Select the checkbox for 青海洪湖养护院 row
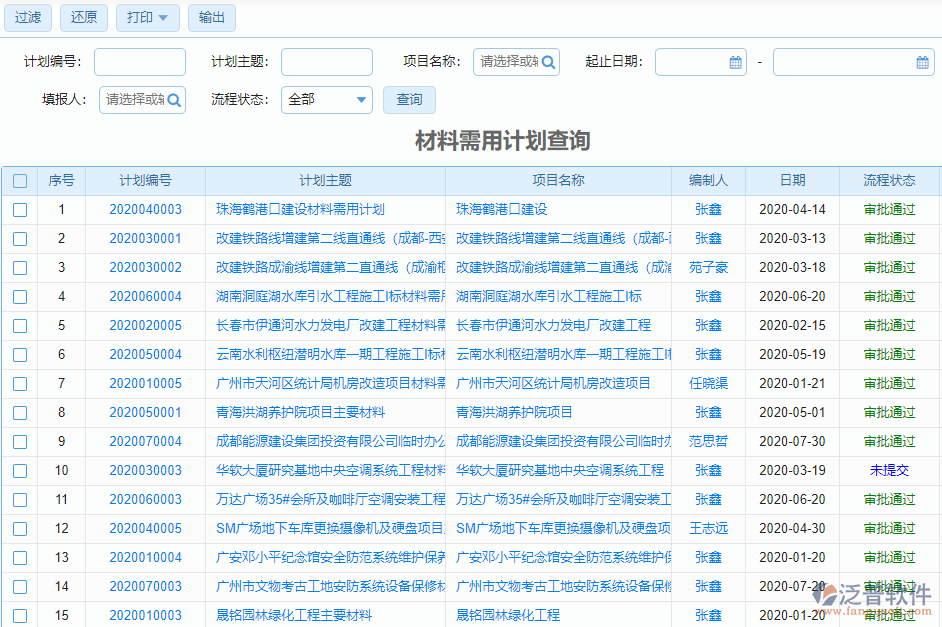942x627 pixels. [x=21, y=412]
